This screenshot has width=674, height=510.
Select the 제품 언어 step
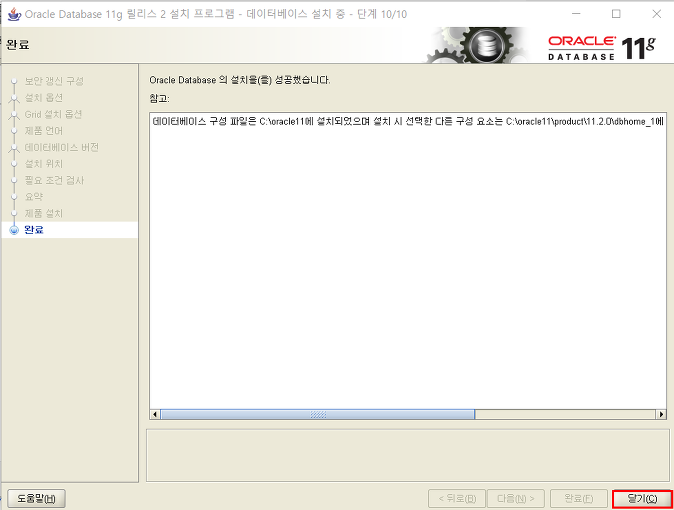tap(43, 131)
